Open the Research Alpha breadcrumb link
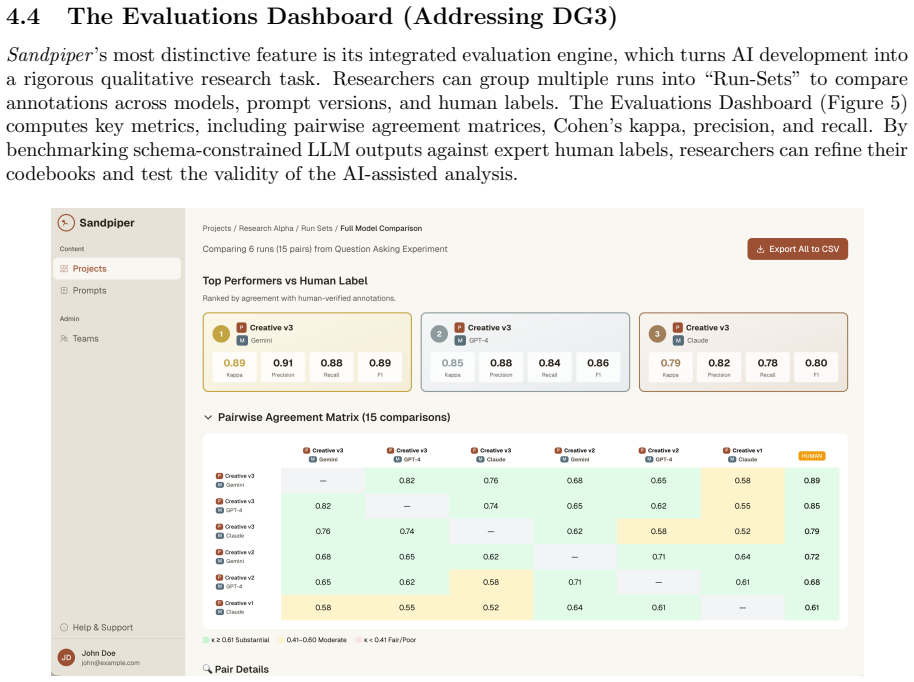This screenshot has width=914, height=682. click(x=266, y=228)
